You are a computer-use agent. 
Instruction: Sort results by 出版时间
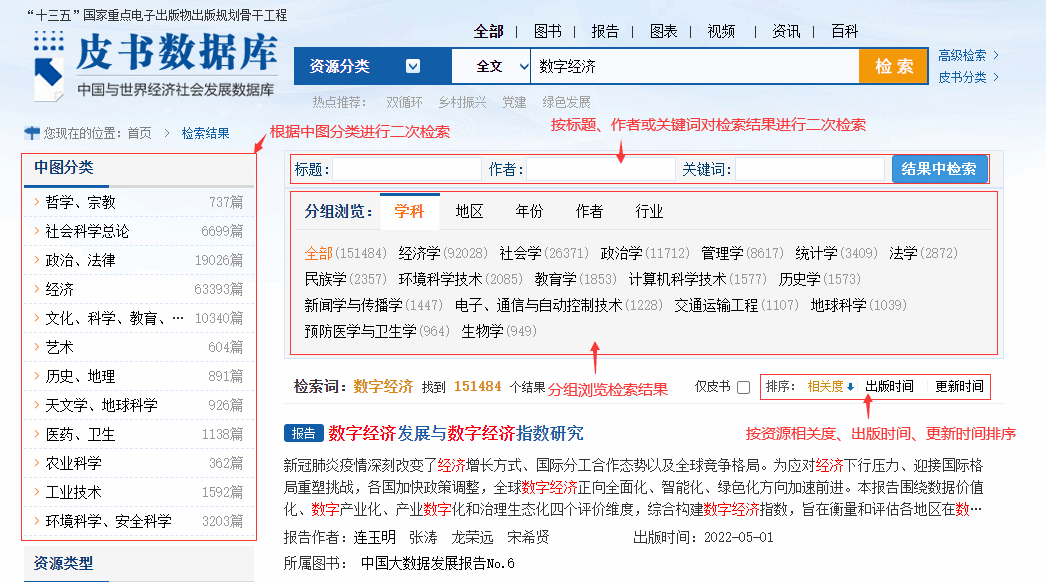coord(889,387)
